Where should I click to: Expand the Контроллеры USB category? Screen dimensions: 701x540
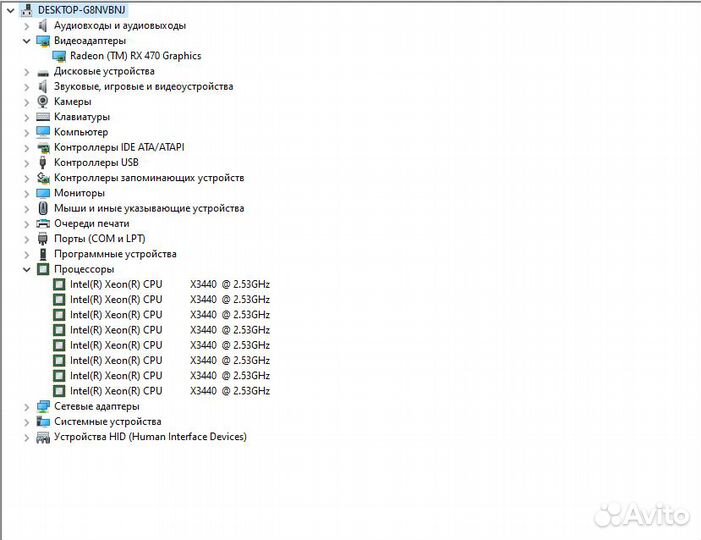click(26, 163)
